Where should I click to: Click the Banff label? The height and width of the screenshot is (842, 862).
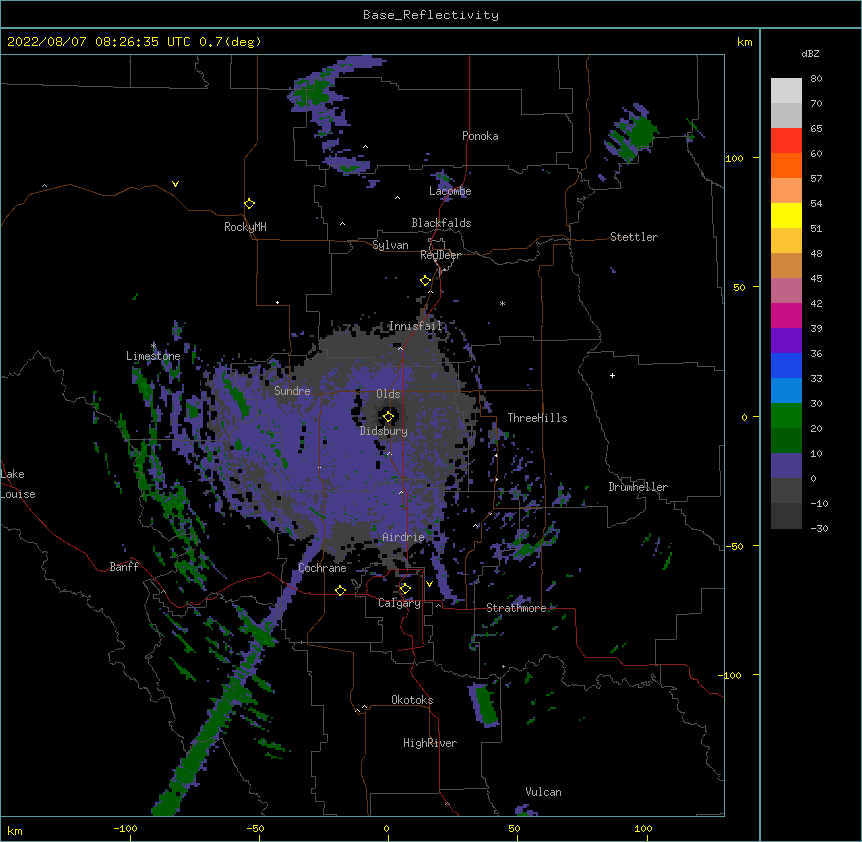pos(124,567)
